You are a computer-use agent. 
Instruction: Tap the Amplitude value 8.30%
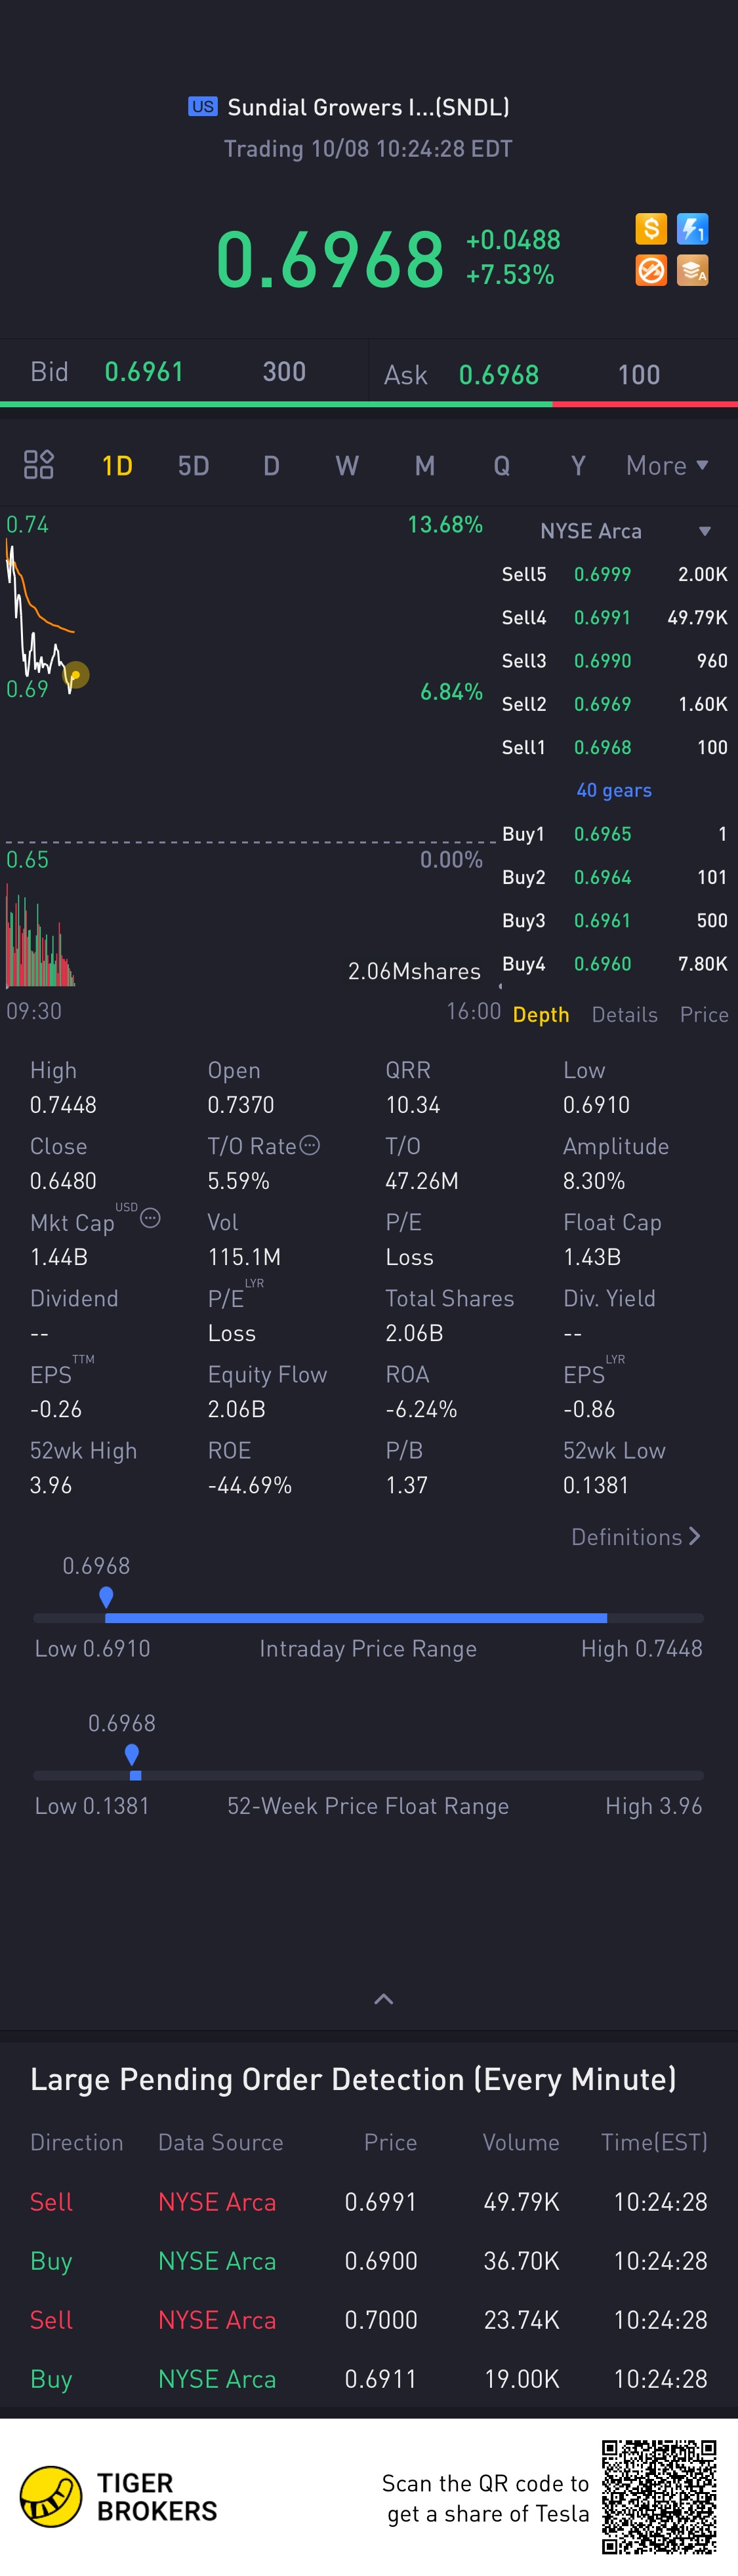[594, 1180]
